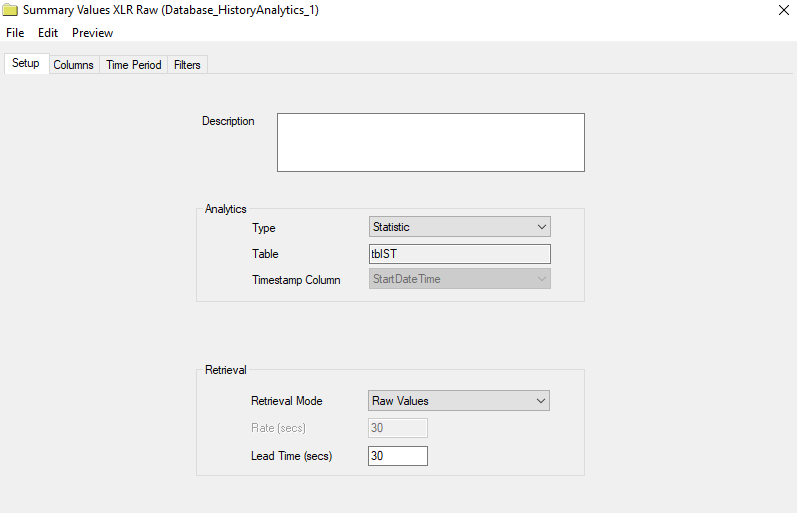Click the Type label in Analytics
797x513 pixels.
tap(263, 228)
